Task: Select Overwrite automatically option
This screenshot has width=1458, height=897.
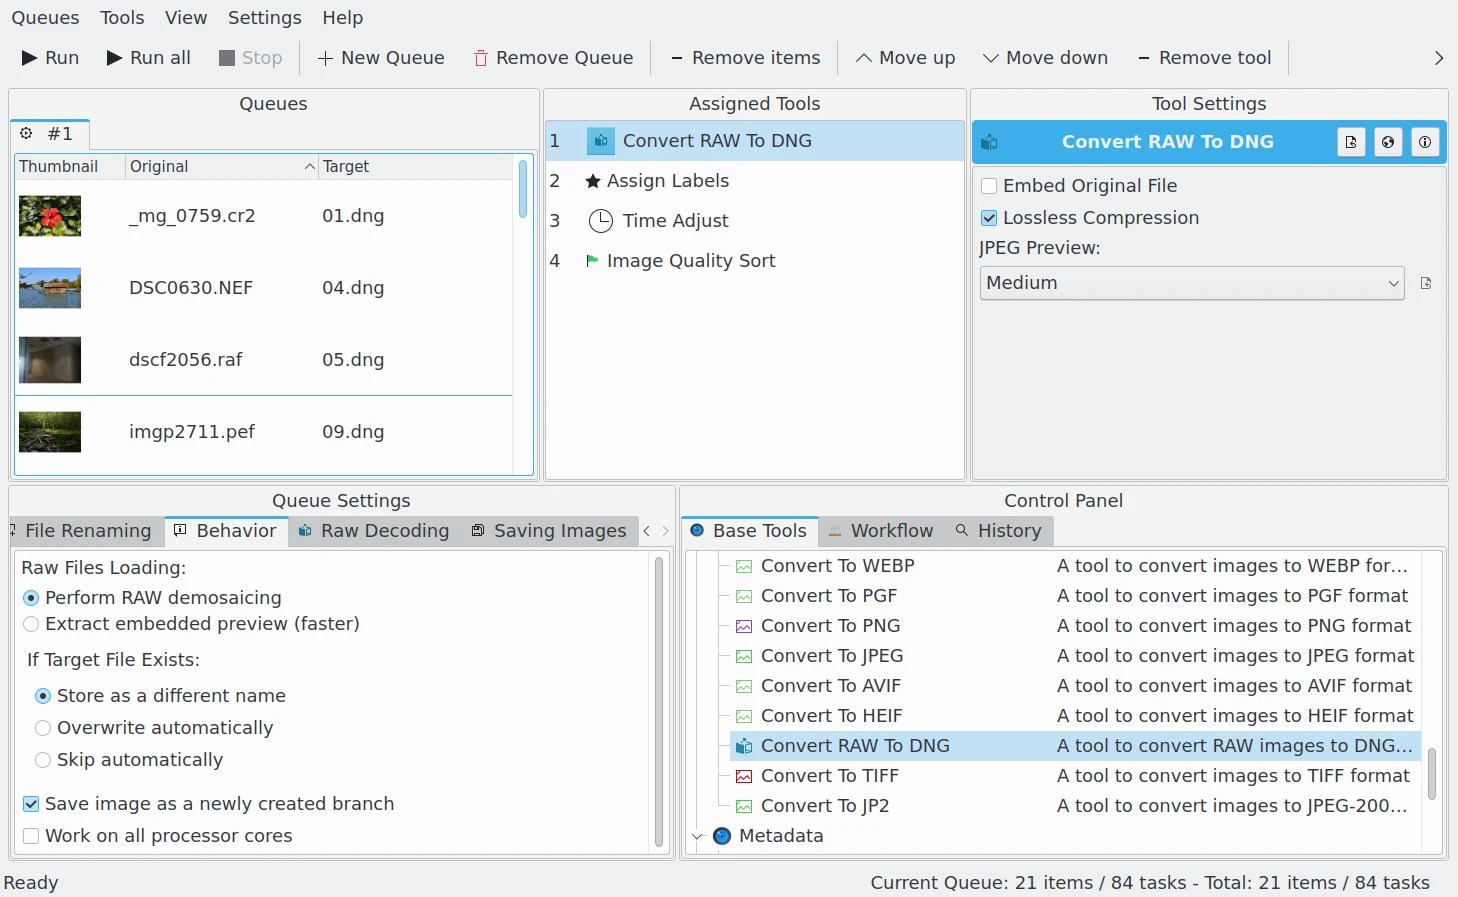Action: (43, 728)
